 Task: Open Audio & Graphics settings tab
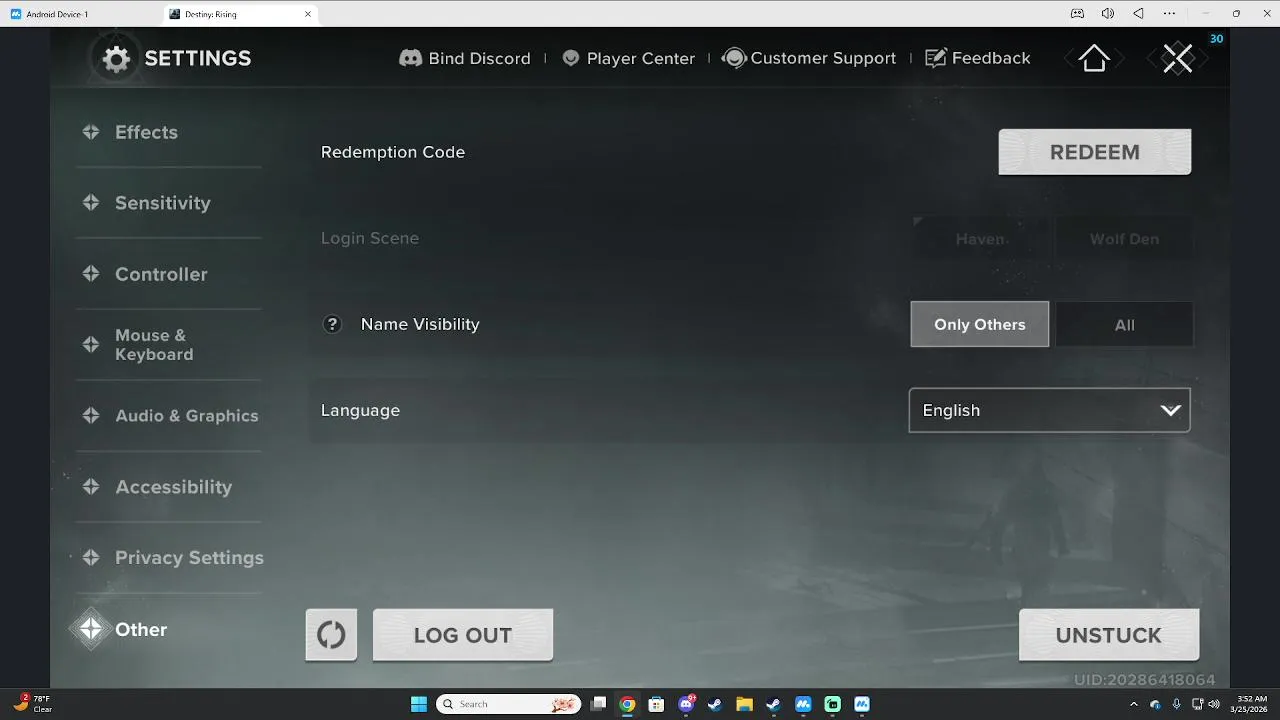pos(168,416)
